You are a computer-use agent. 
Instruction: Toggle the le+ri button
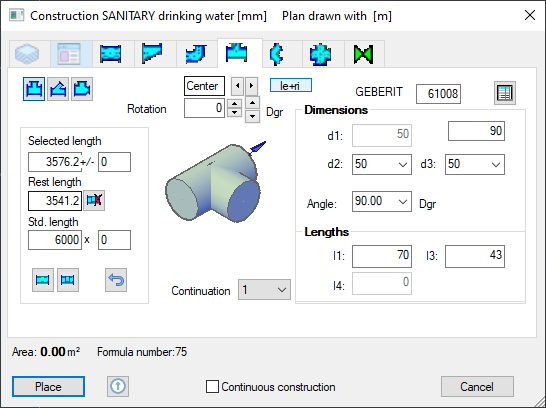coord(290,86)
